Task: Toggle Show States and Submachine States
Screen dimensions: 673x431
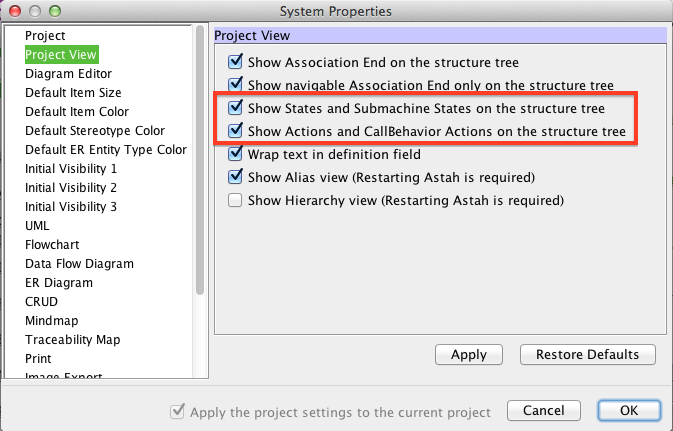Action: (236, 107)
